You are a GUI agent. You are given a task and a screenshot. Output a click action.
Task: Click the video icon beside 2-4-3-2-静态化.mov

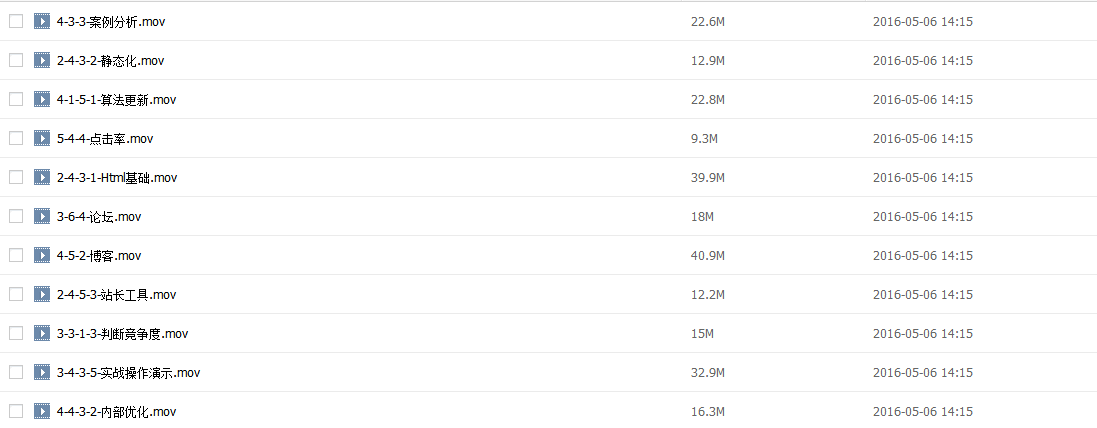pyautogui.click(x=41, y=60)
